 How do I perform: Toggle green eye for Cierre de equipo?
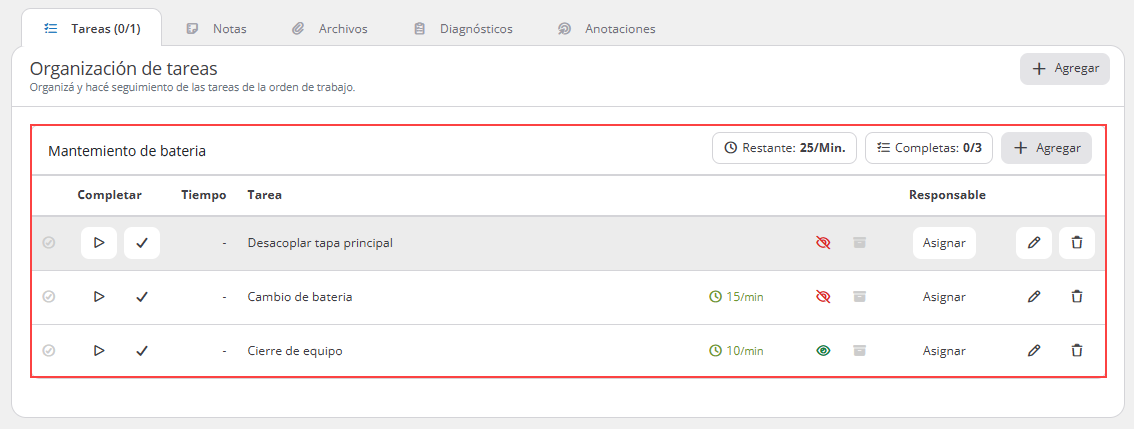[823, 351]
